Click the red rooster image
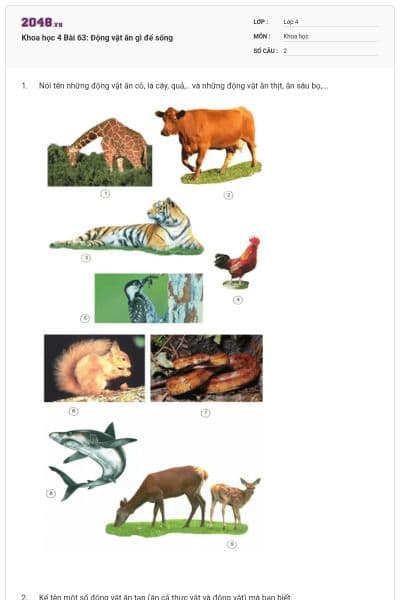The width and height of the screenshot is (400, 600). point(237,262)
